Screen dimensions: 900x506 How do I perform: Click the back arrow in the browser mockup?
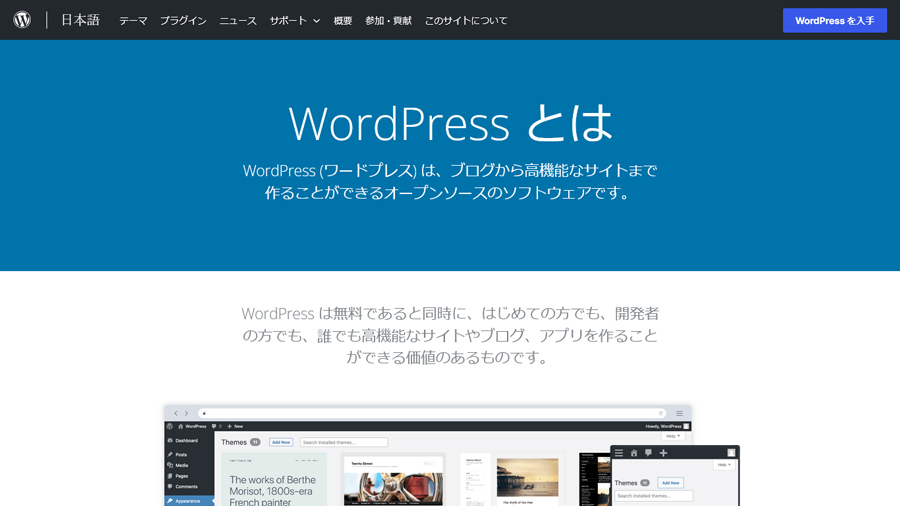tap(176, 413)
